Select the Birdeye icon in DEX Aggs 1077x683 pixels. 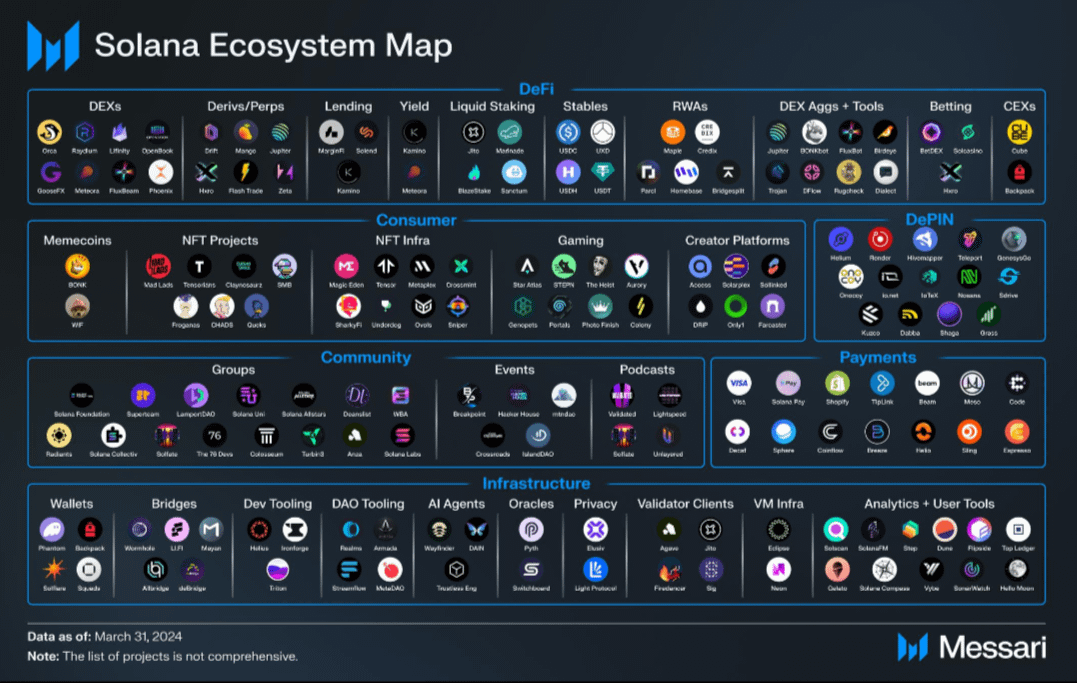(x=885, y=132)
